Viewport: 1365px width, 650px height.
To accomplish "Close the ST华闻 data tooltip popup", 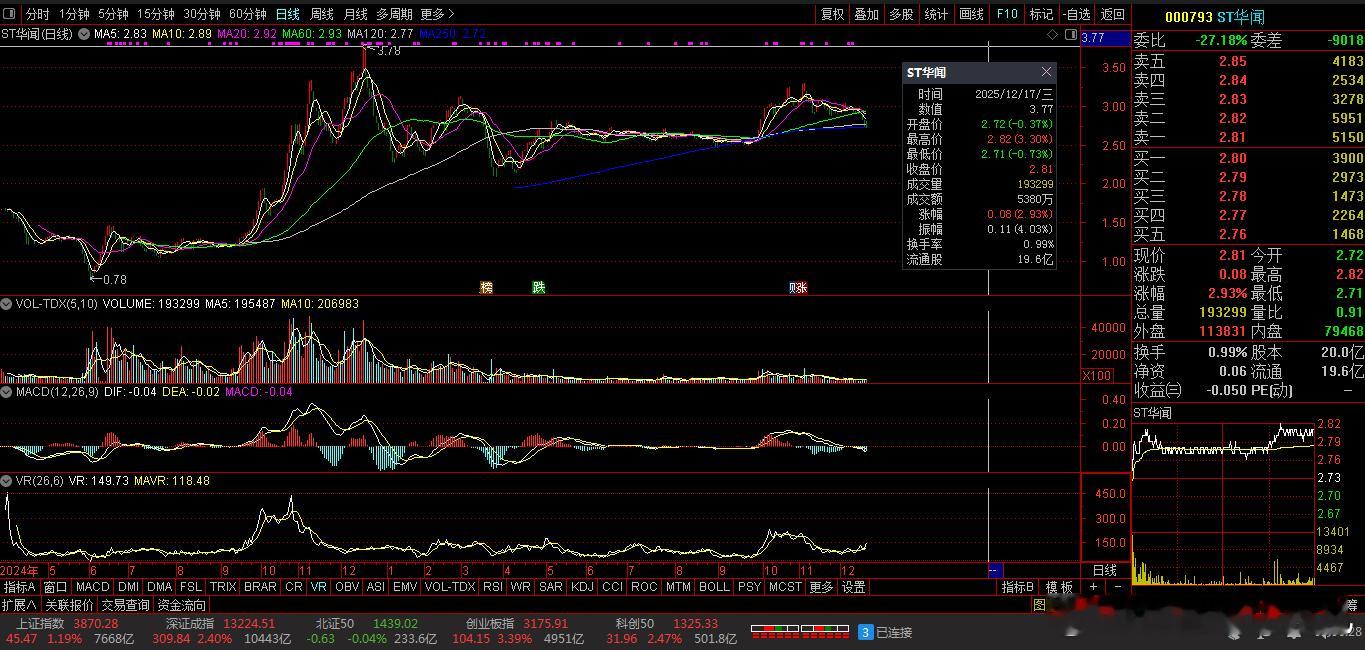I will pos(1046,72).
